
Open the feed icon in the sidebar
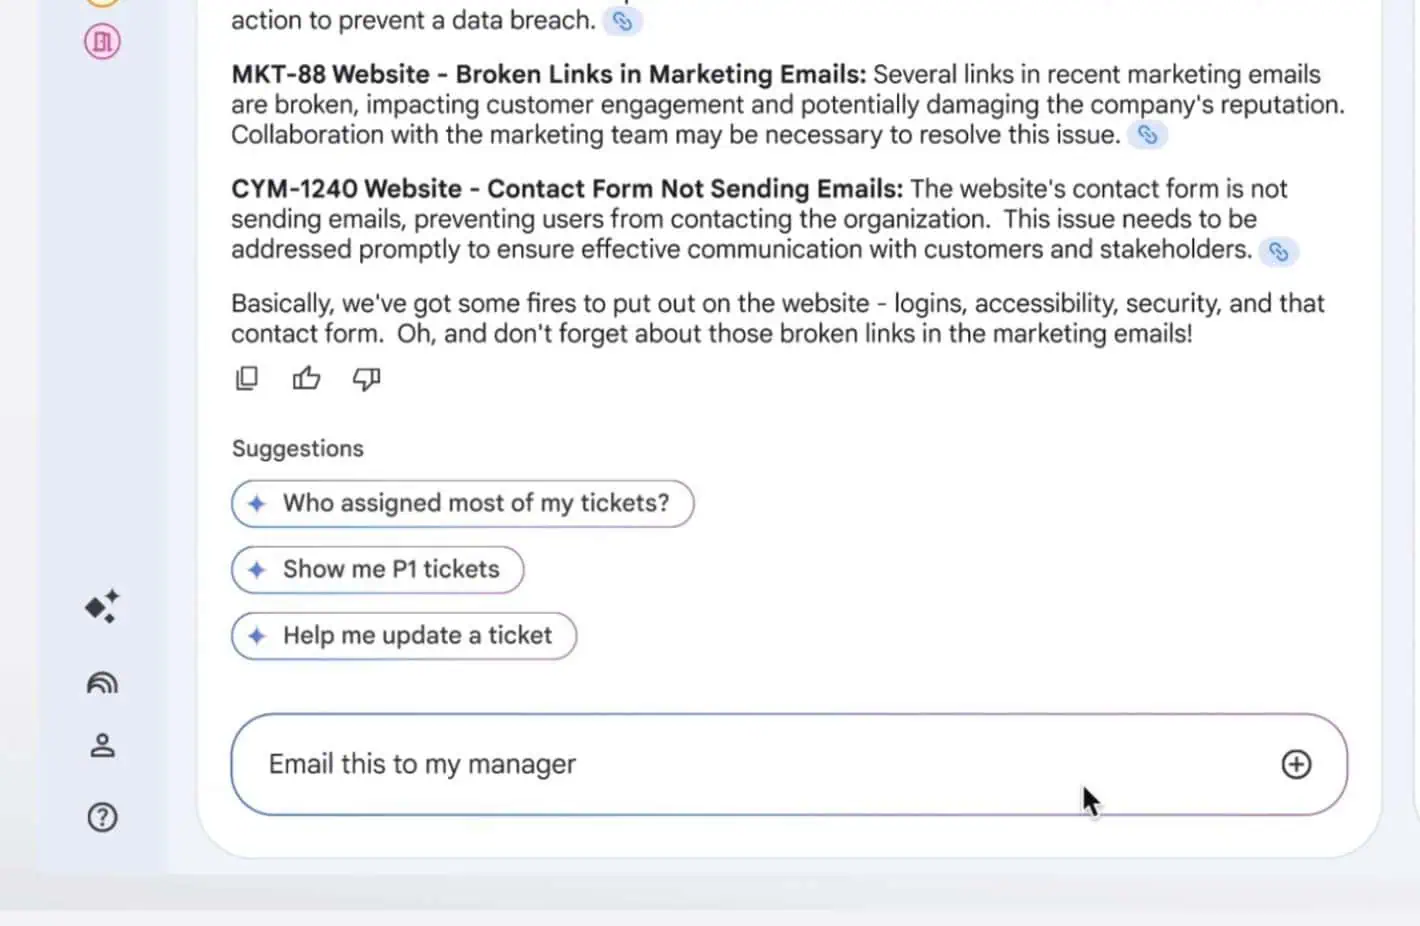click(x=102, y=683)
